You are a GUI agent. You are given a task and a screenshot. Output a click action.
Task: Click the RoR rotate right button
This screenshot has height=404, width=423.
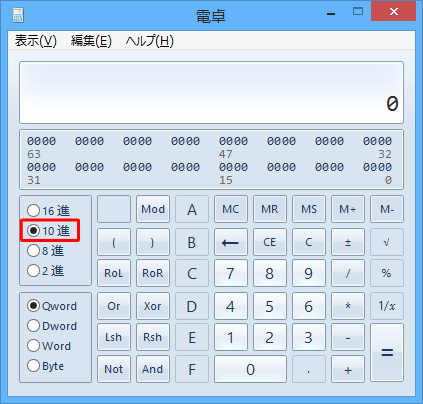click(x=153, y=273)
